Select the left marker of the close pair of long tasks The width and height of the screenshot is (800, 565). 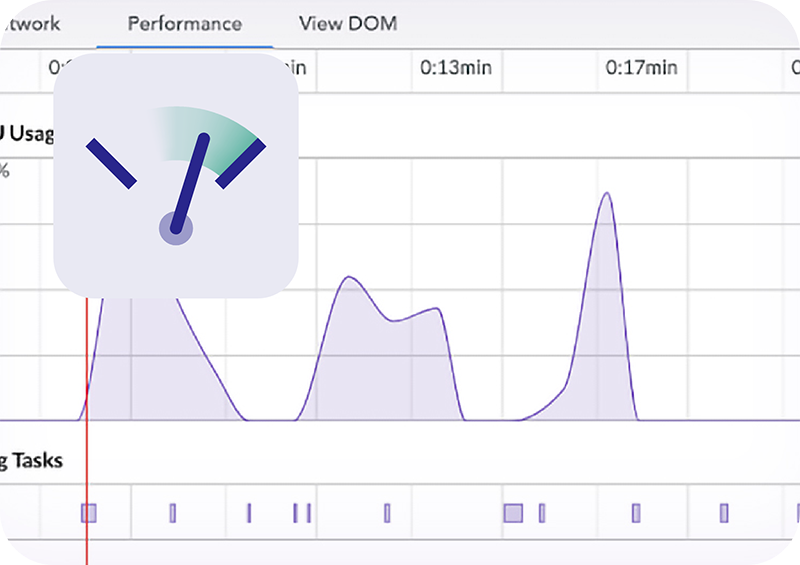point(296,513)
